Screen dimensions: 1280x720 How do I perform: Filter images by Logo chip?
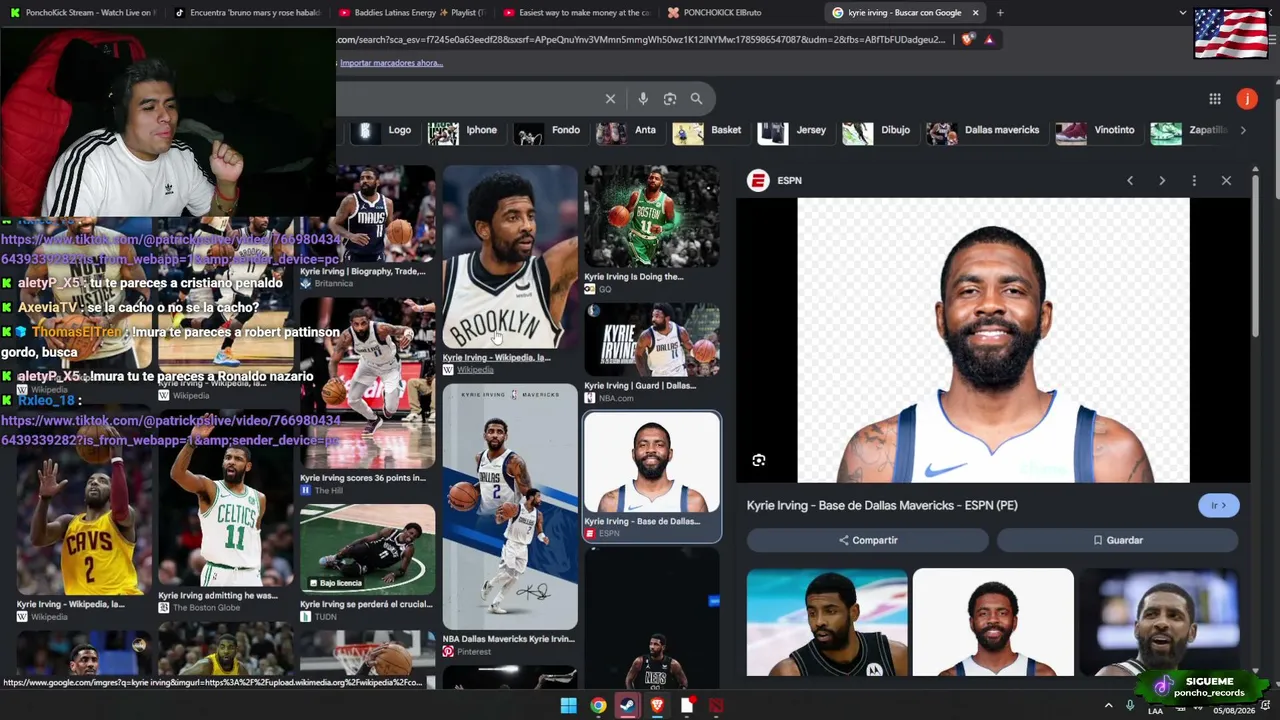coord(385,130)
